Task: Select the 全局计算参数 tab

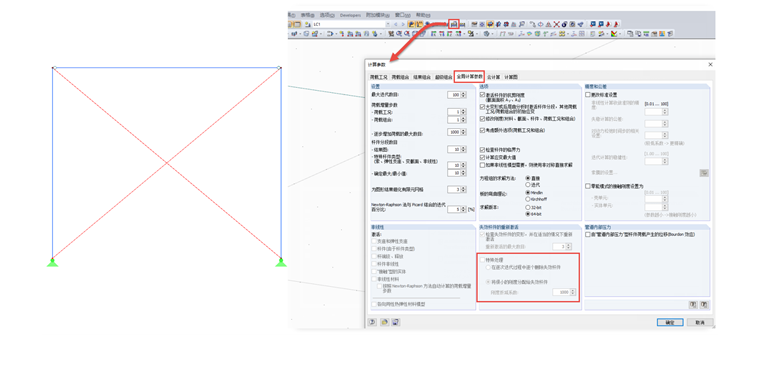Action: click(469, 77)
